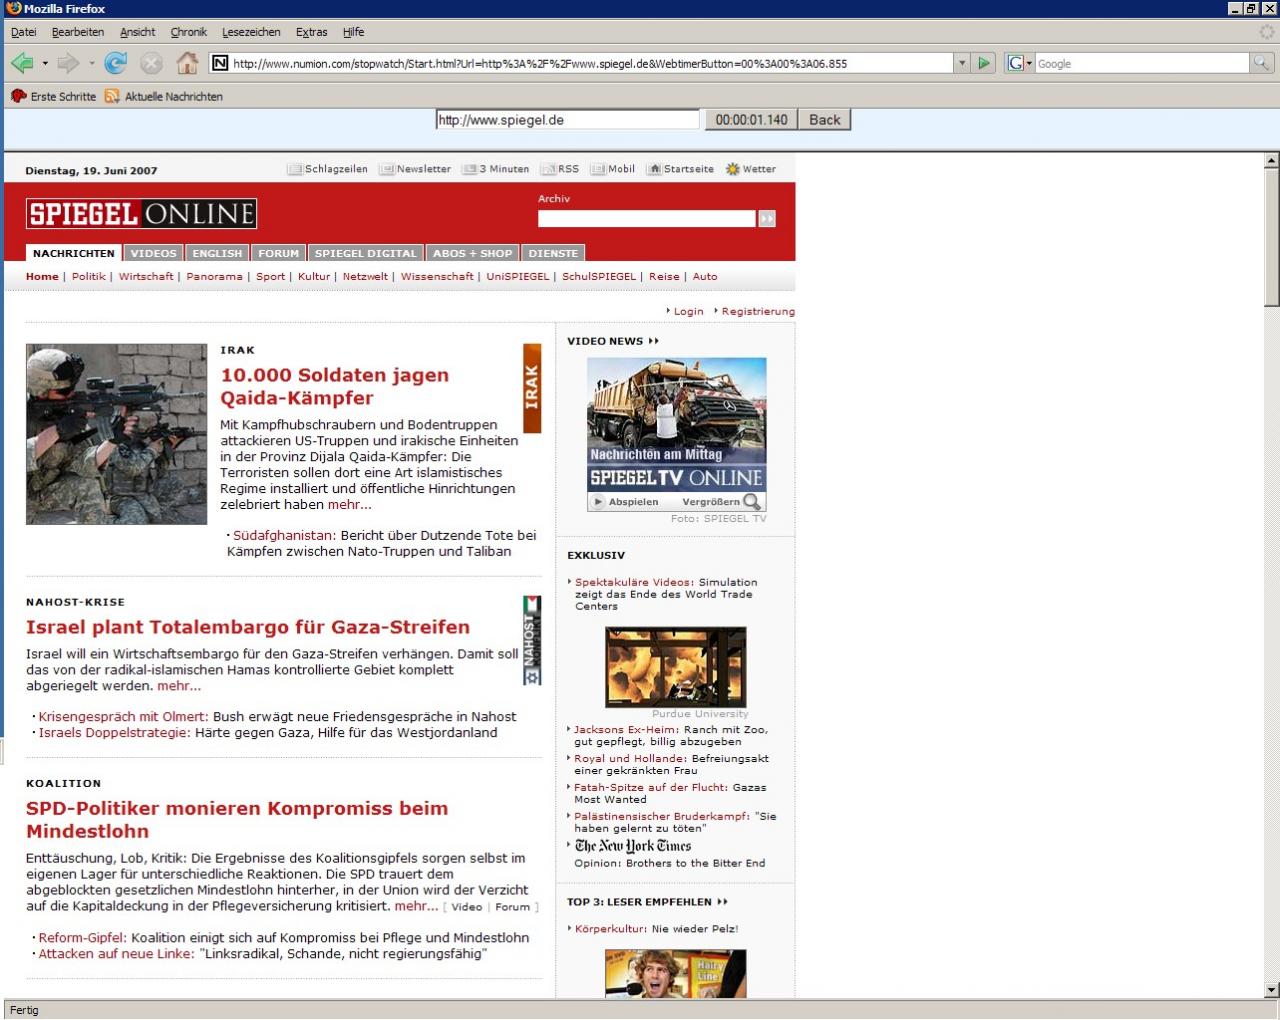Click the NAHOST vertical topic badge
This screenshot has height=1020, width=1280.
click(x=532, y=640)
